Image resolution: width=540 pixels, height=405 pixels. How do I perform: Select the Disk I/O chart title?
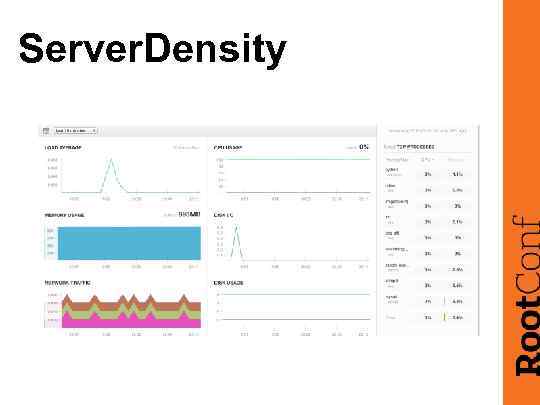tap(223, 215)
